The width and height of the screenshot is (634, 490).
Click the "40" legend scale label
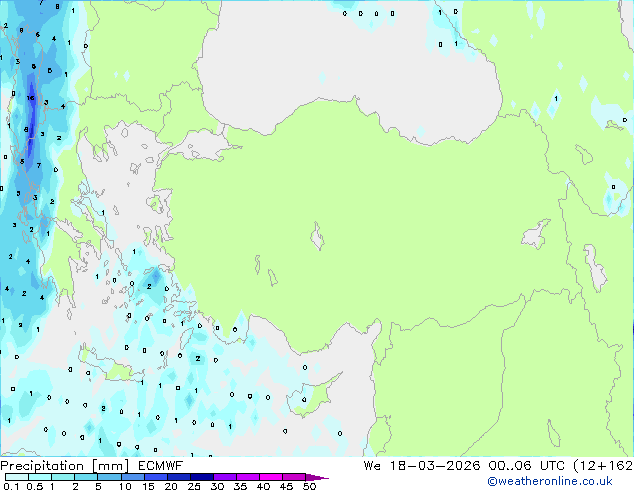tap(263, 486)
